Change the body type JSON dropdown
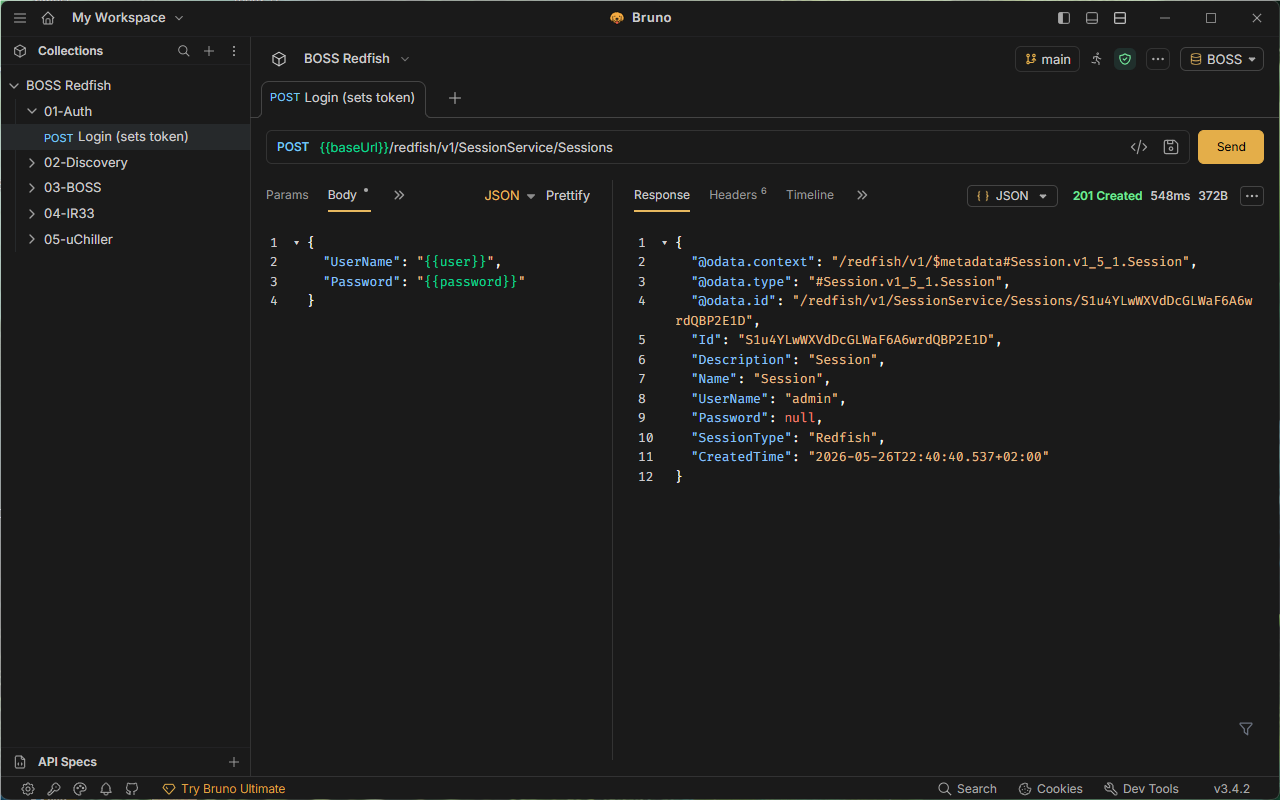 (x=510, y=196)
